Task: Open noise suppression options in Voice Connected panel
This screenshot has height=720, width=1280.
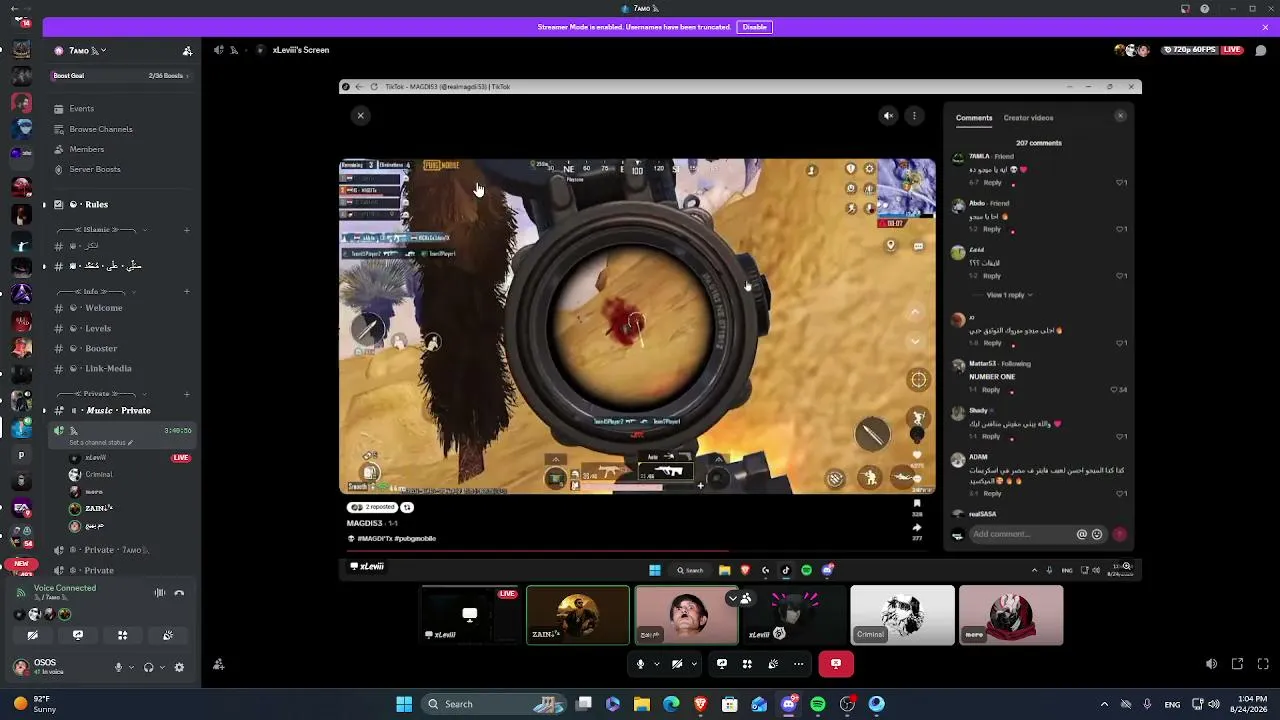Action: [x=160, y=593]
